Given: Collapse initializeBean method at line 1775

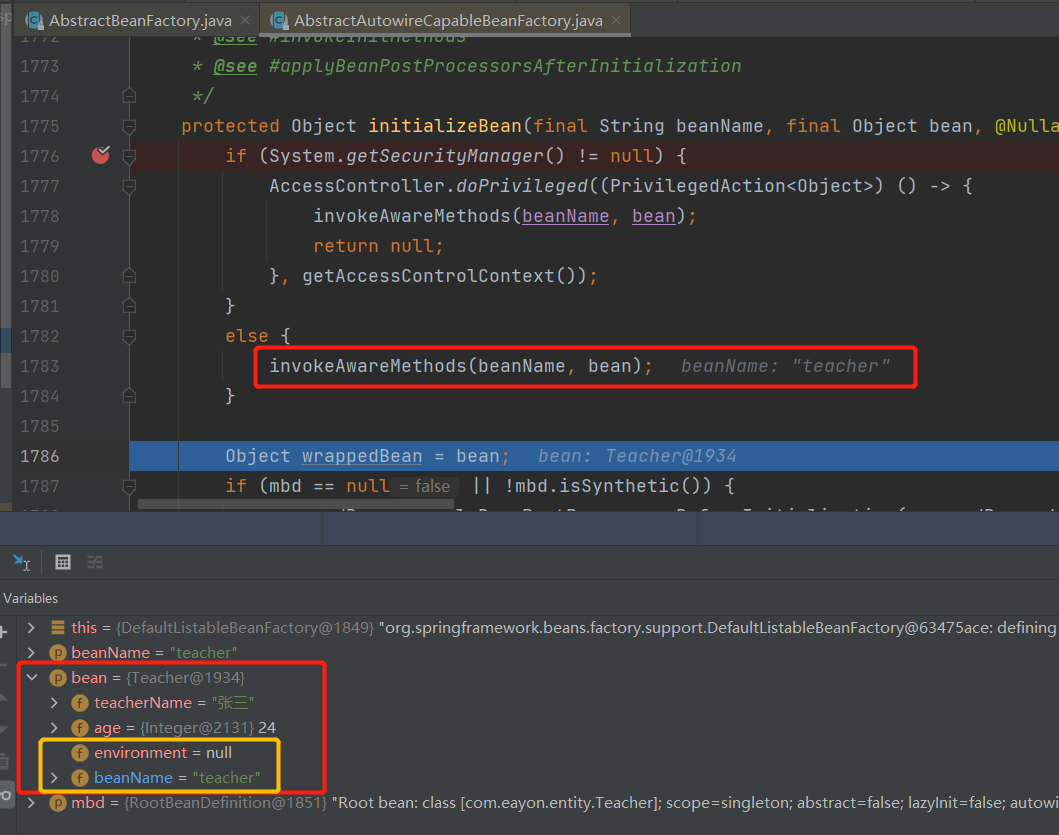Looking at the screenshot, I should [129, 126].
